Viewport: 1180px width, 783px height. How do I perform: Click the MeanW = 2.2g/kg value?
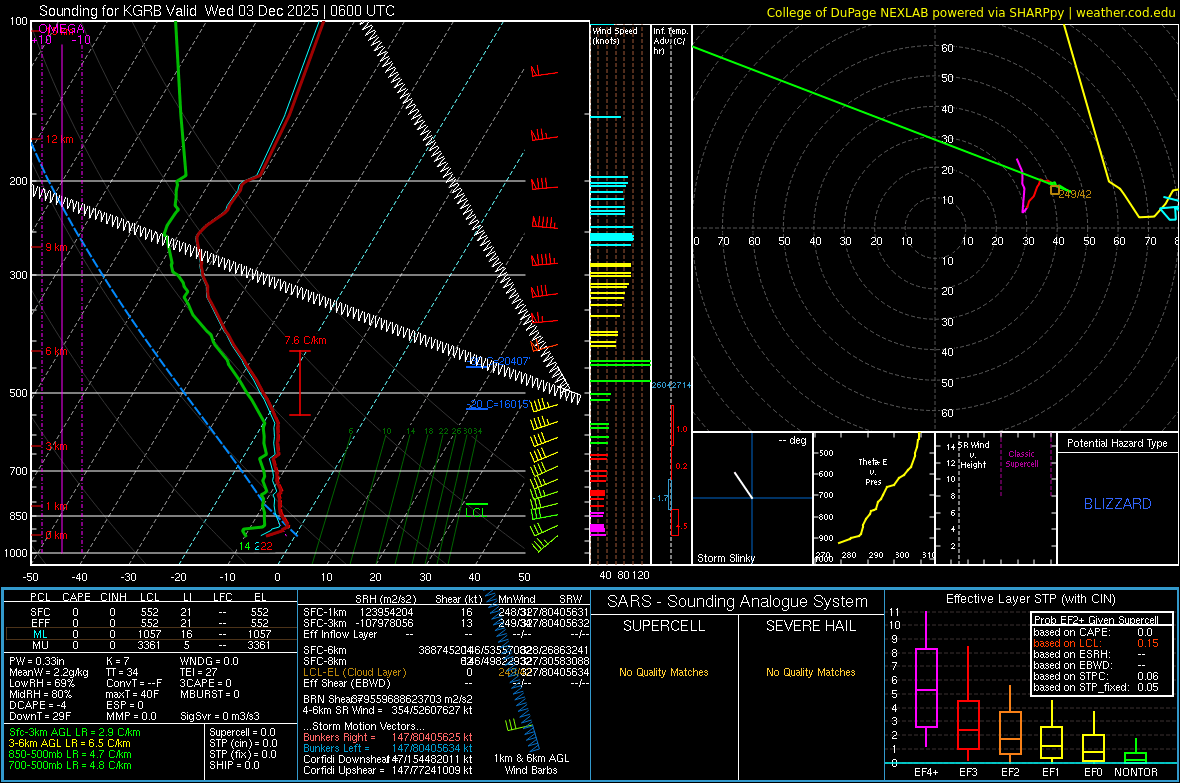point(48,672)
